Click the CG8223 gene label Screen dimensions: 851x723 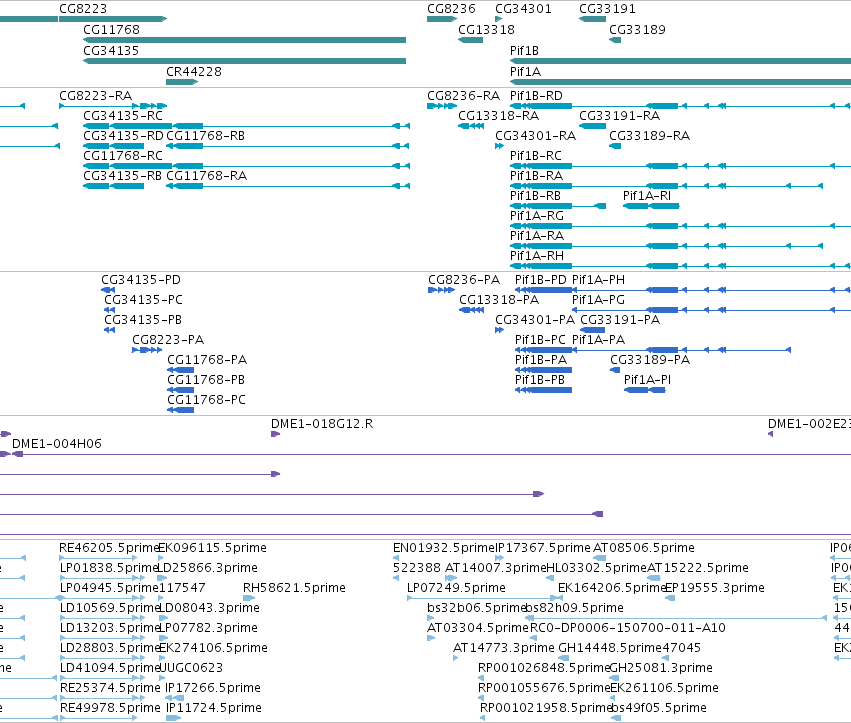pos(83,9)
